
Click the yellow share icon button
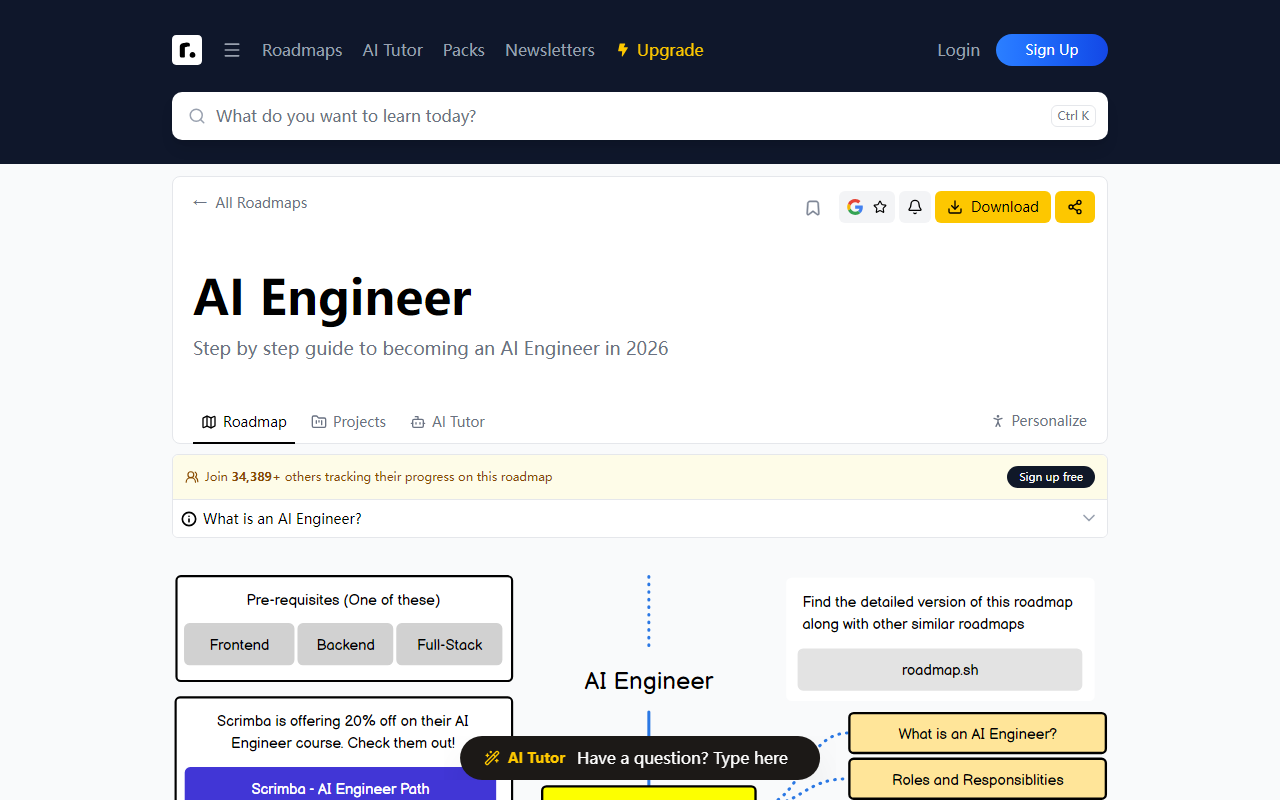[x=1075, y=207]
